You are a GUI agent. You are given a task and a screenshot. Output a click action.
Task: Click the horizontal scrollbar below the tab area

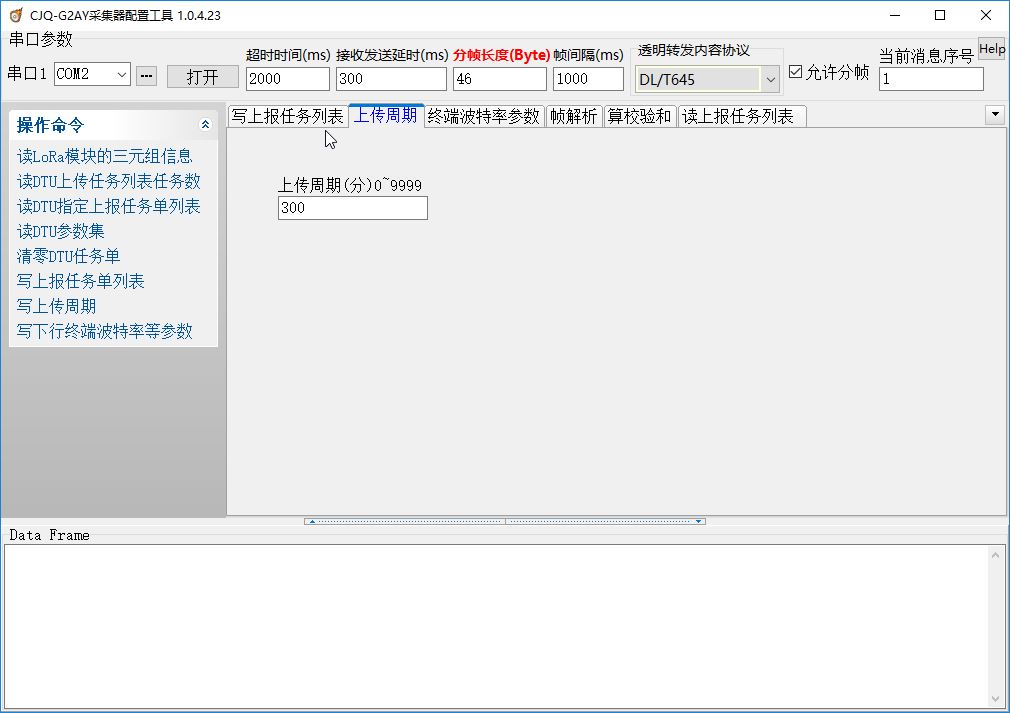(505, 520)
